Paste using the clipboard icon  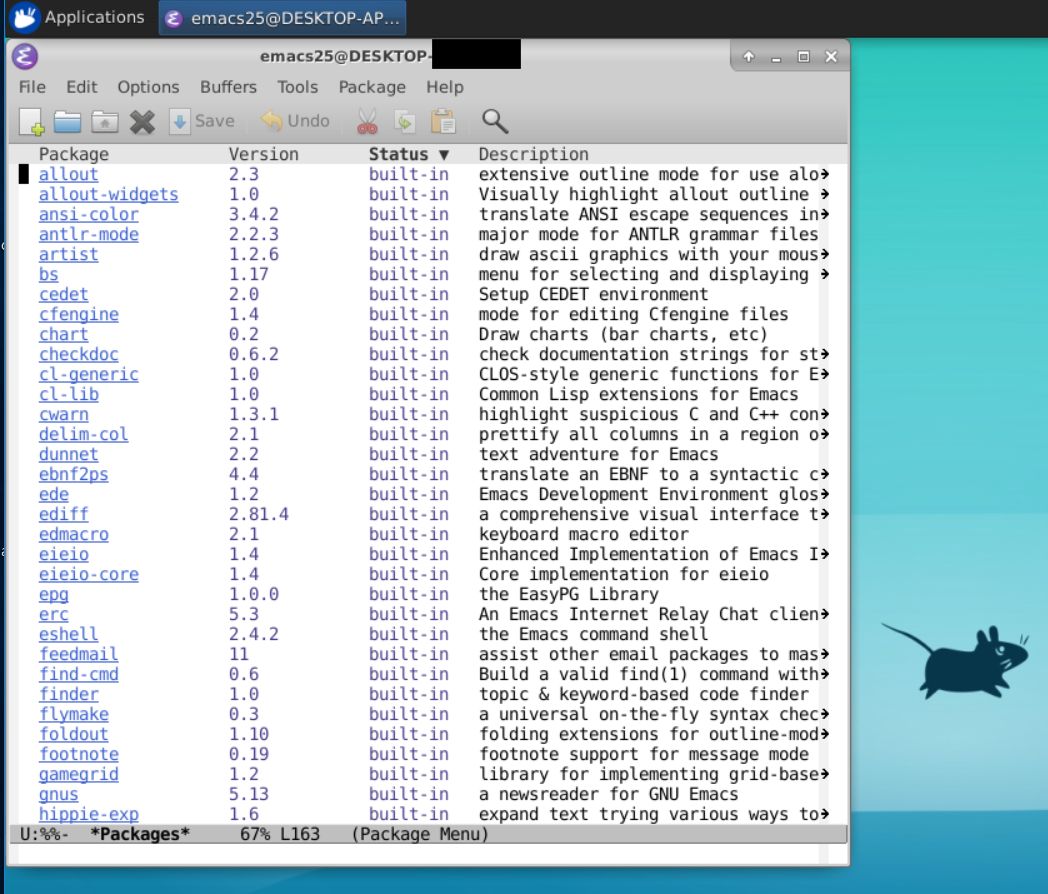pyautogui.click(x=442, y=122)
